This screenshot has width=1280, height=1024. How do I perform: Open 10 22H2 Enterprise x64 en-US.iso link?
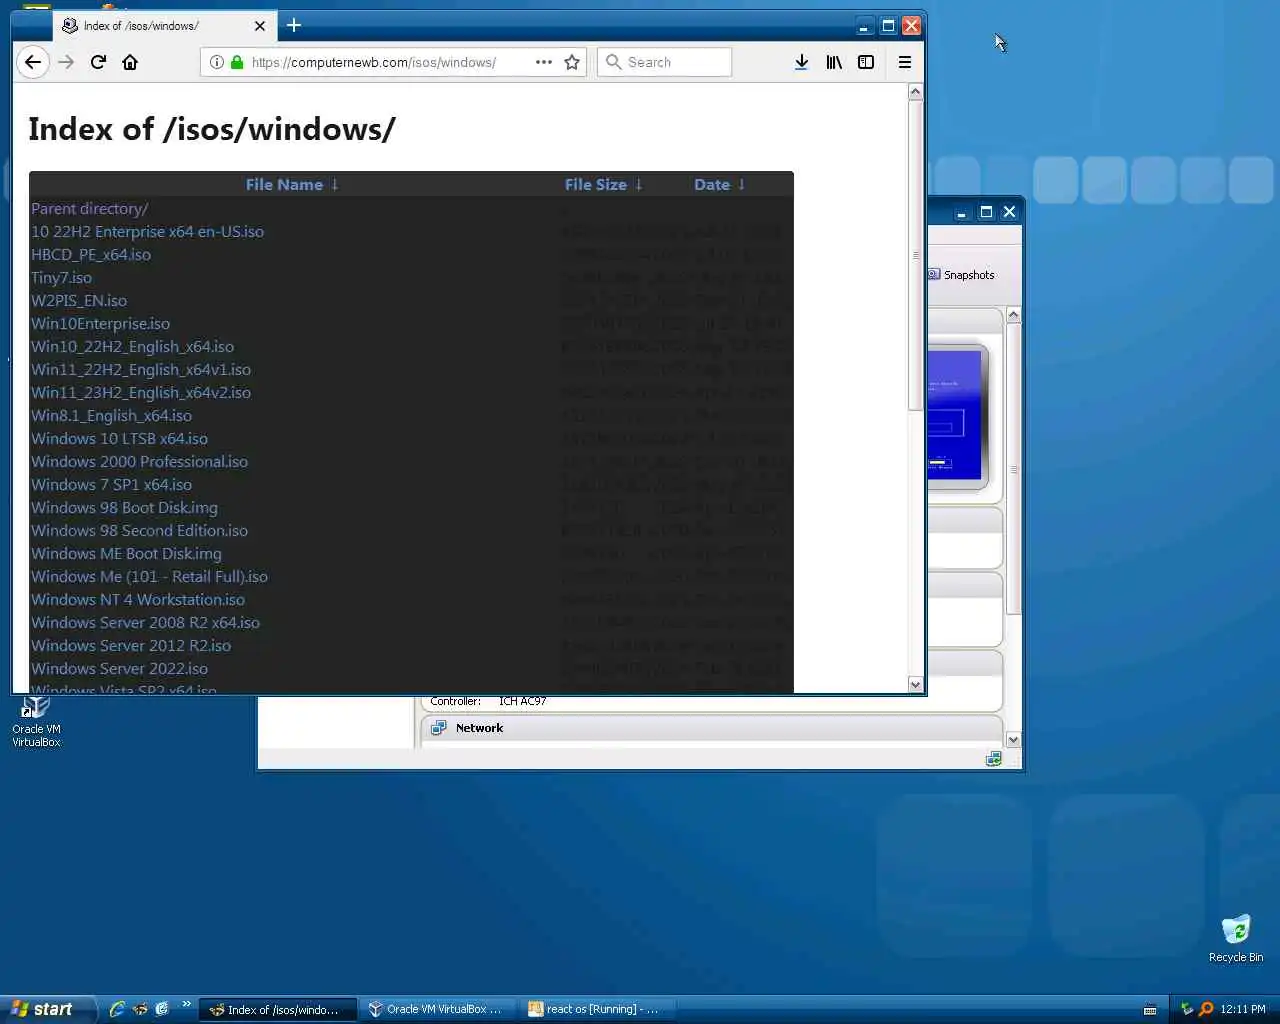[x=147, y=231]
